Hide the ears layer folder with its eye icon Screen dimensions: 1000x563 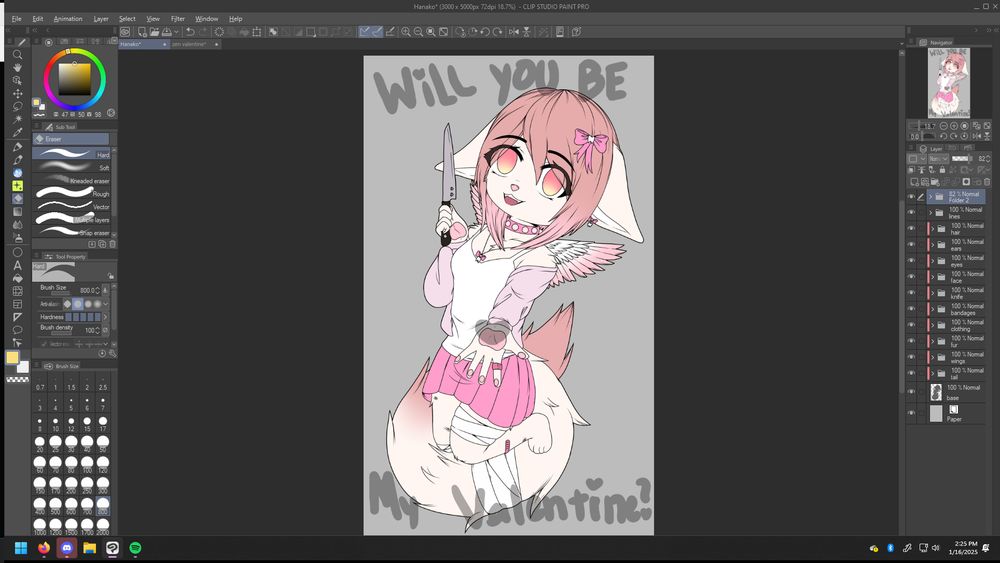click(911, 244)
